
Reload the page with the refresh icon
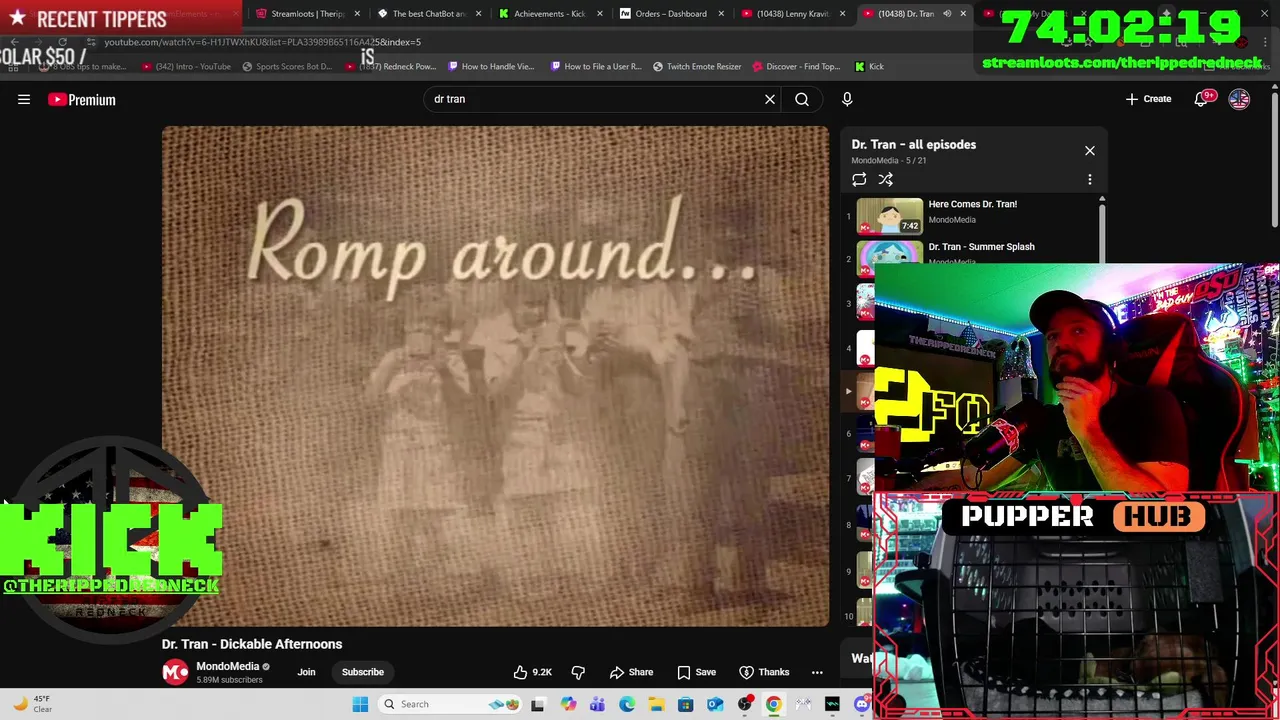point(62,42)
